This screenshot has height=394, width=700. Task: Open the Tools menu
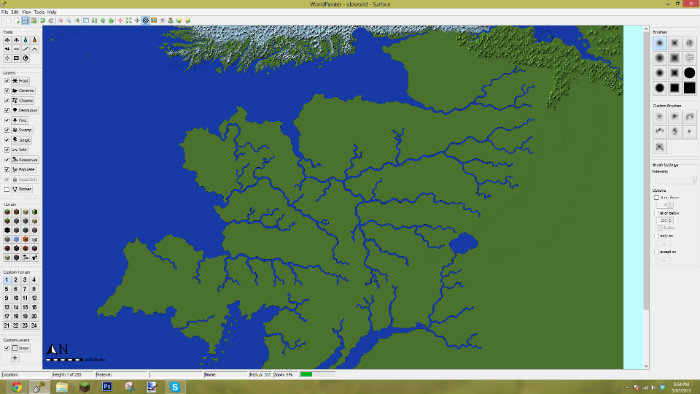coord(39,12)
